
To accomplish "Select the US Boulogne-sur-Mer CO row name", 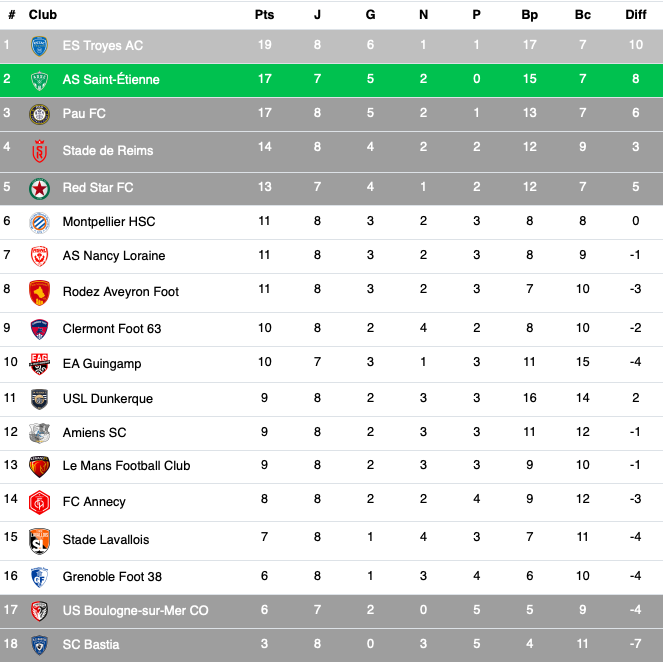I will [135, 610].
